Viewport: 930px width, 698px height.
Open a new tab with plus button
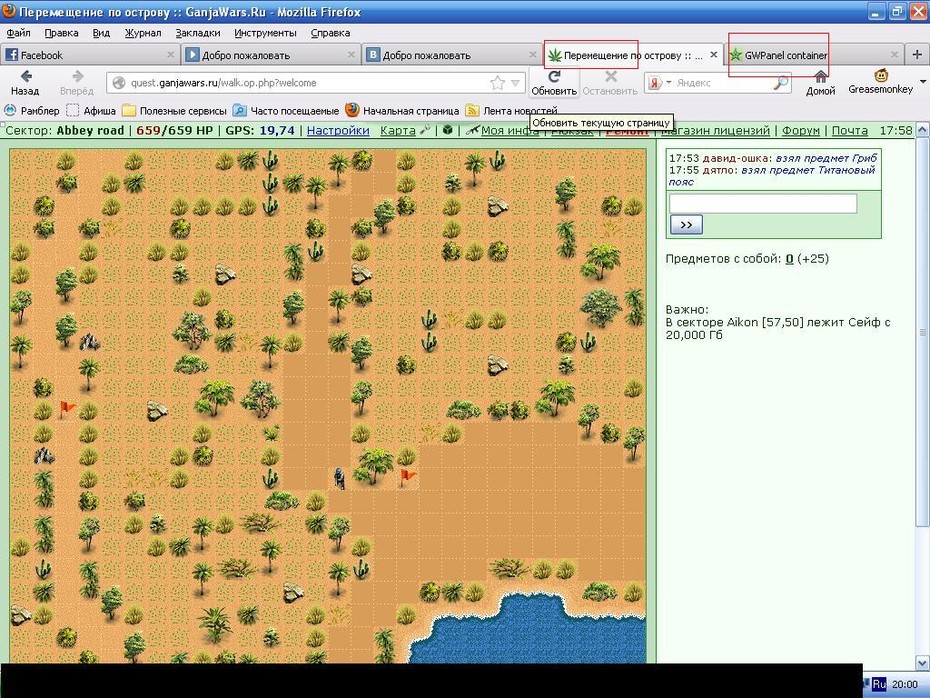pos(917,55)
